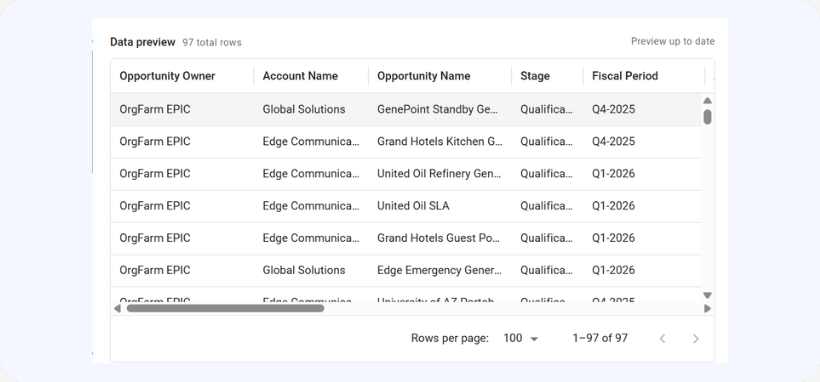Go to the next page arrow
This screenshot has height=382, width=820.
[696, 339]
